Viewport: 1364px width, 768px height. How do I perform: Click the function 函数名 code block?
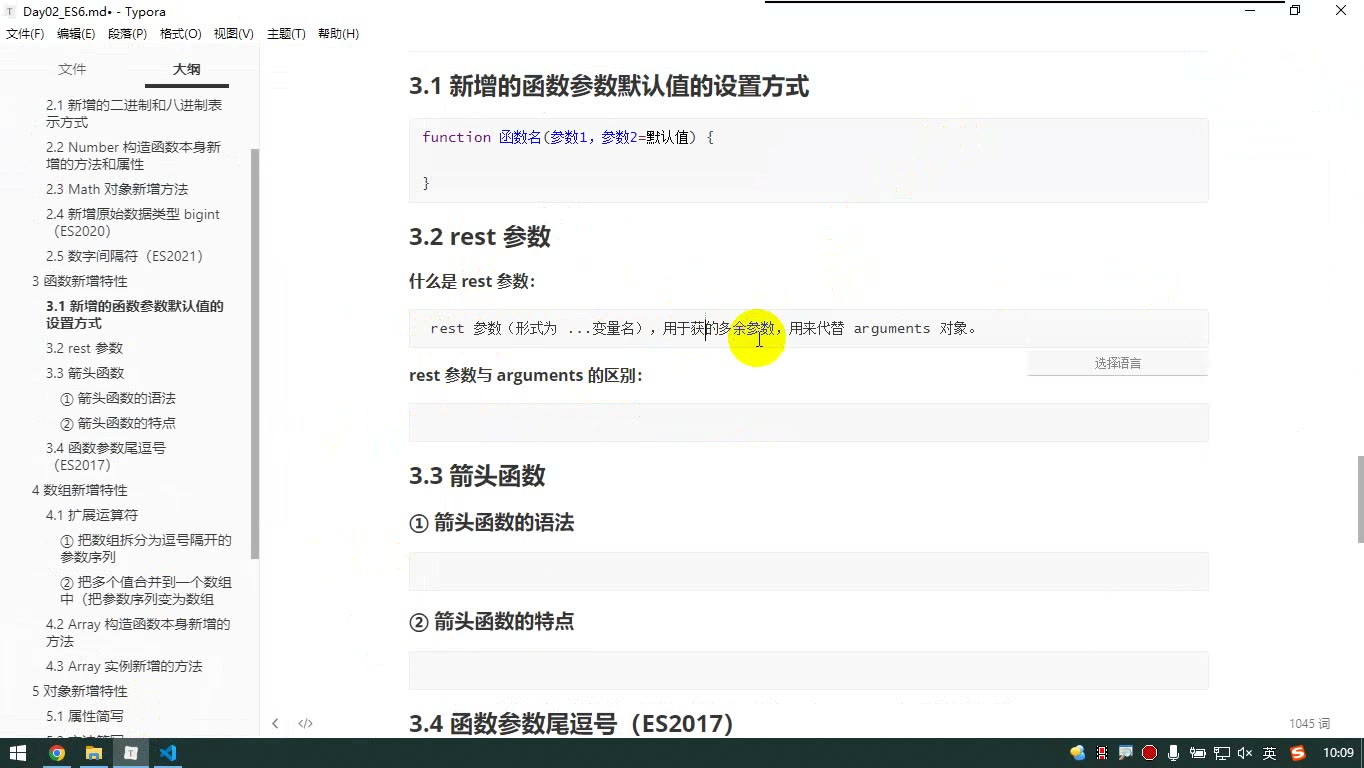click(808, 160)
